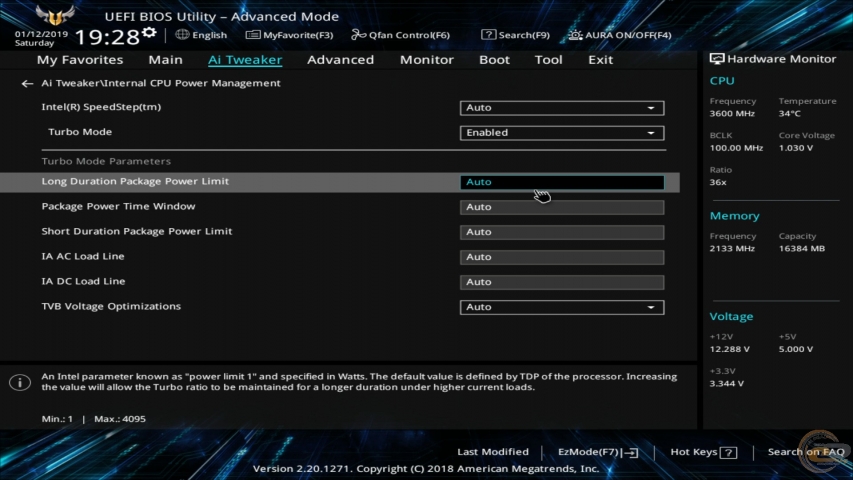Open the Monitor tab
Screen dimensions: 853x480
pyautogui.click(x=426, y=60)
